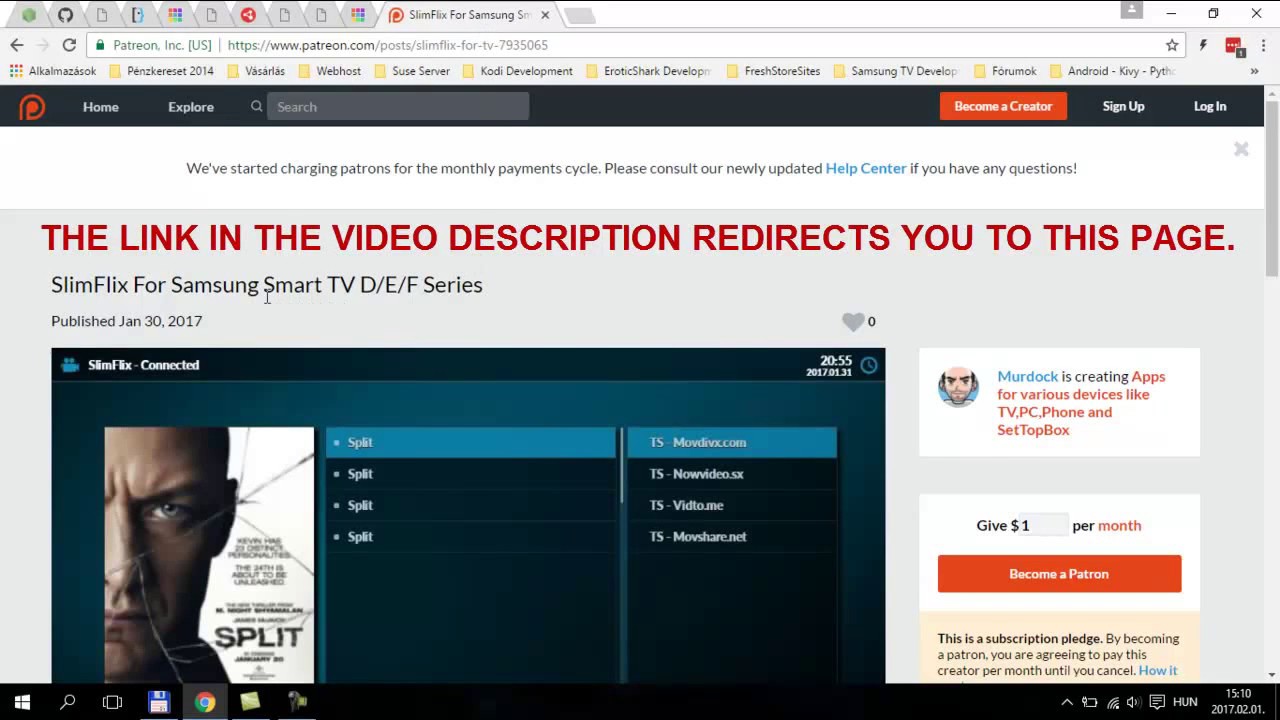Open Pénzkereset 2014 bookmark folder
Screen dimensions: 1280x720
pos(161,71)
